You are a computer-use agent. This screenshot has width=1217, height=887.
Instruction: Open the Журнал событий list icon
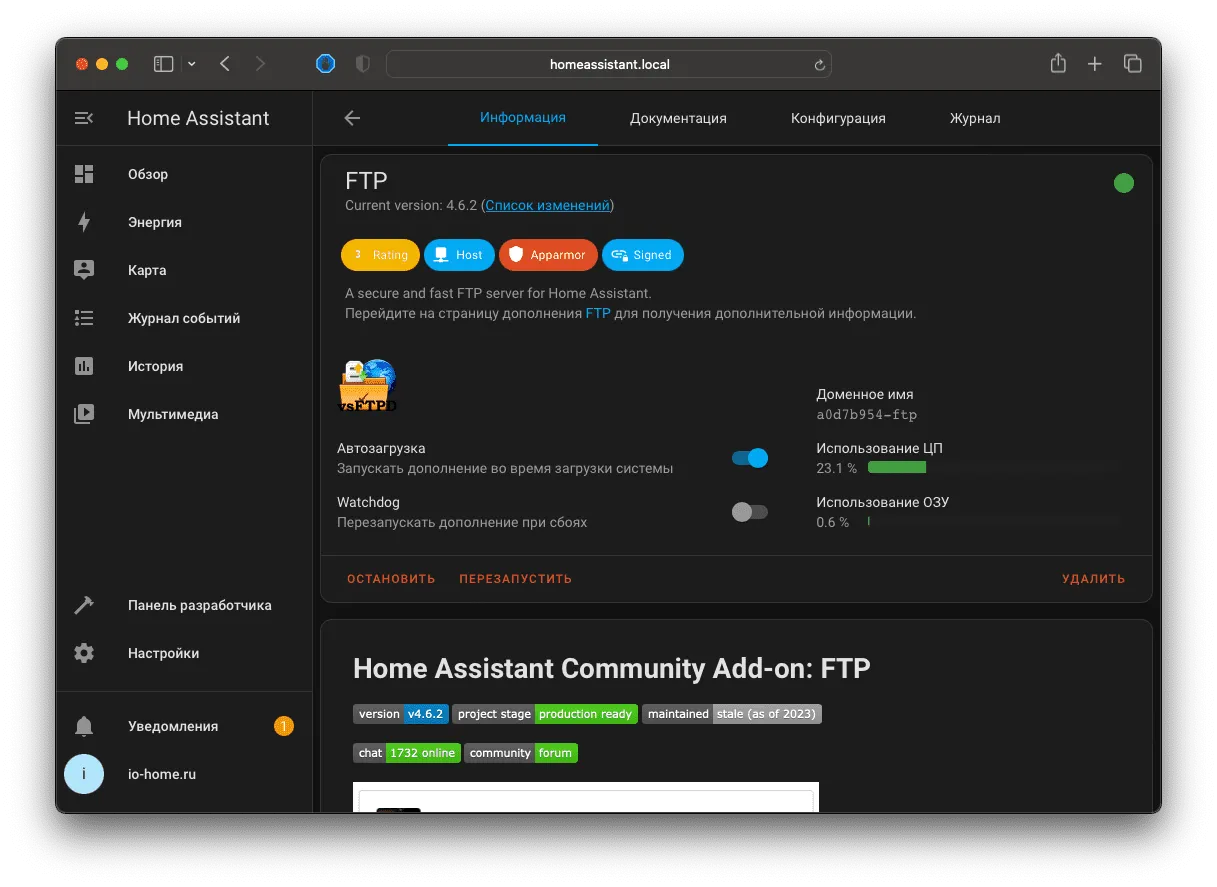tap(84, 318)
